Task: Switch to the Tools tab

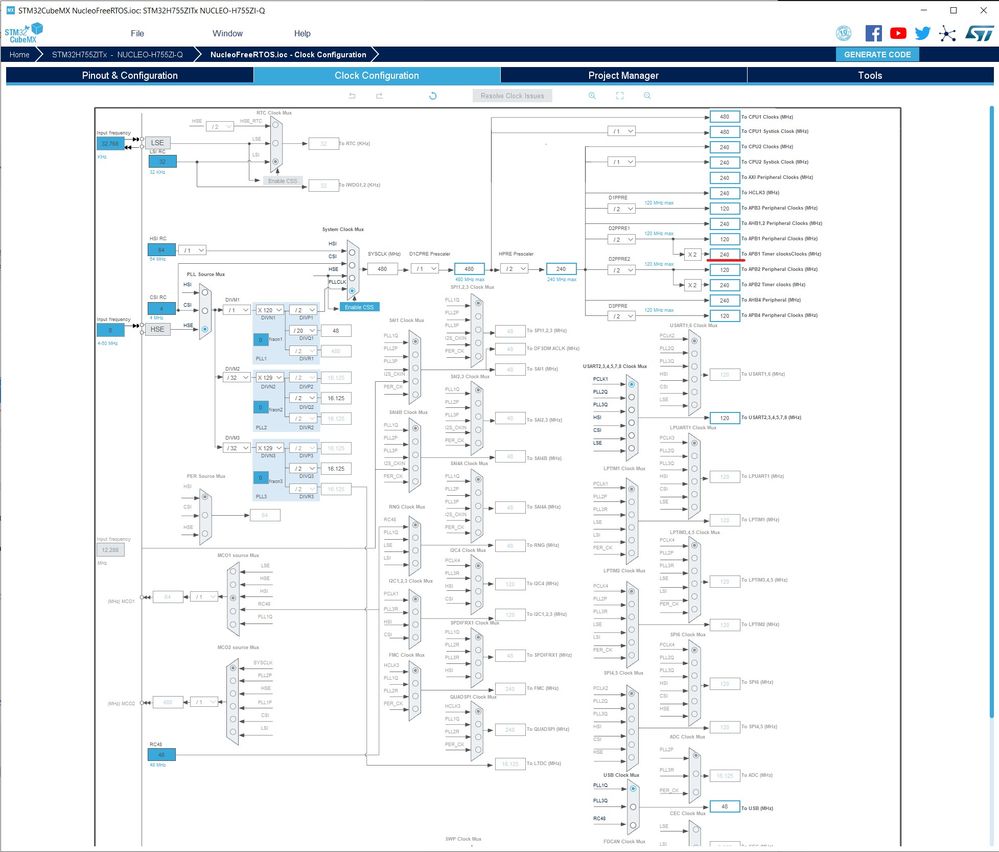Action: pyautogui.click(x=870, y=75)
